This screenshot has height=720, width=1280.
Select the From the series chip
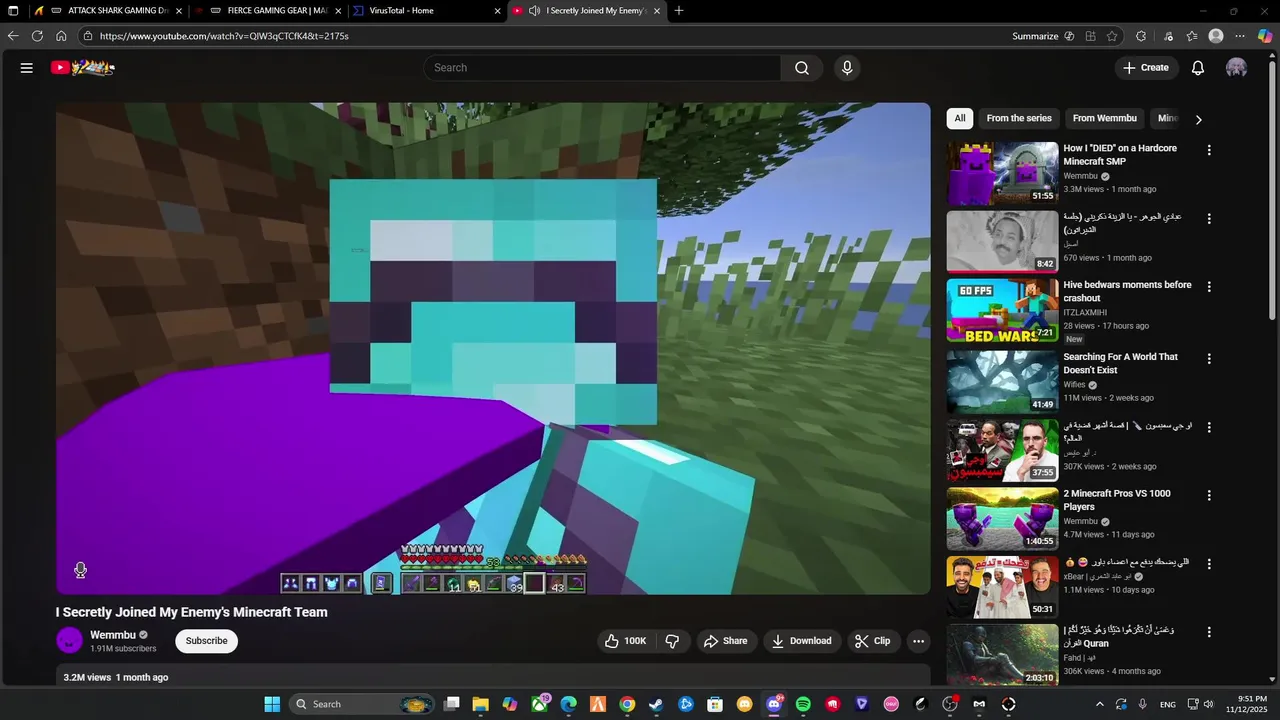click(x=1019, y=118)
